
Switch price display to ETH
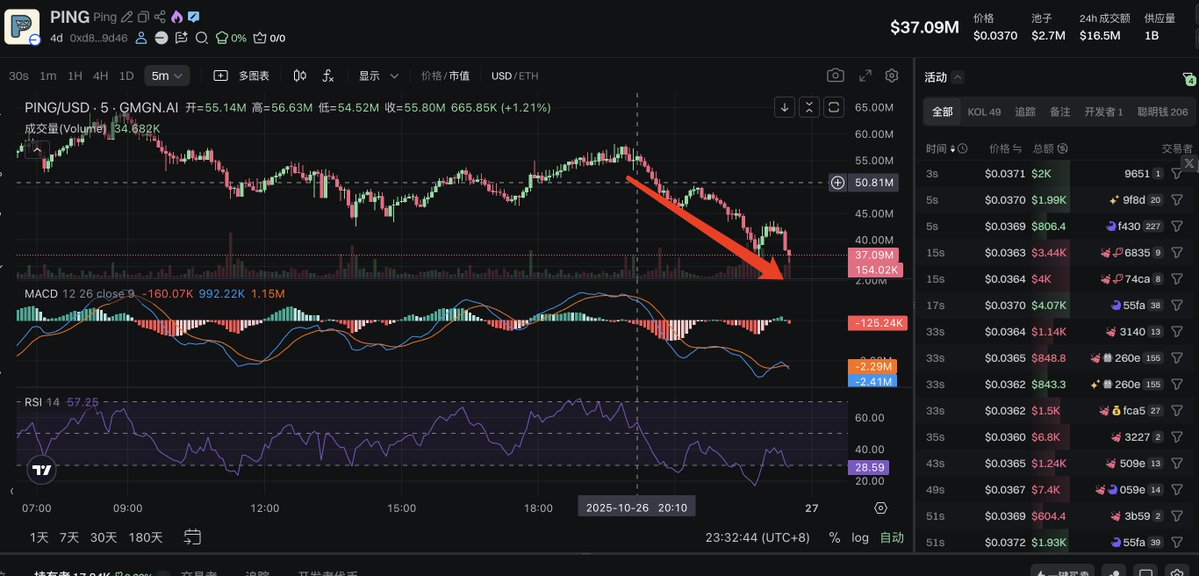click(x=528, y=76)
